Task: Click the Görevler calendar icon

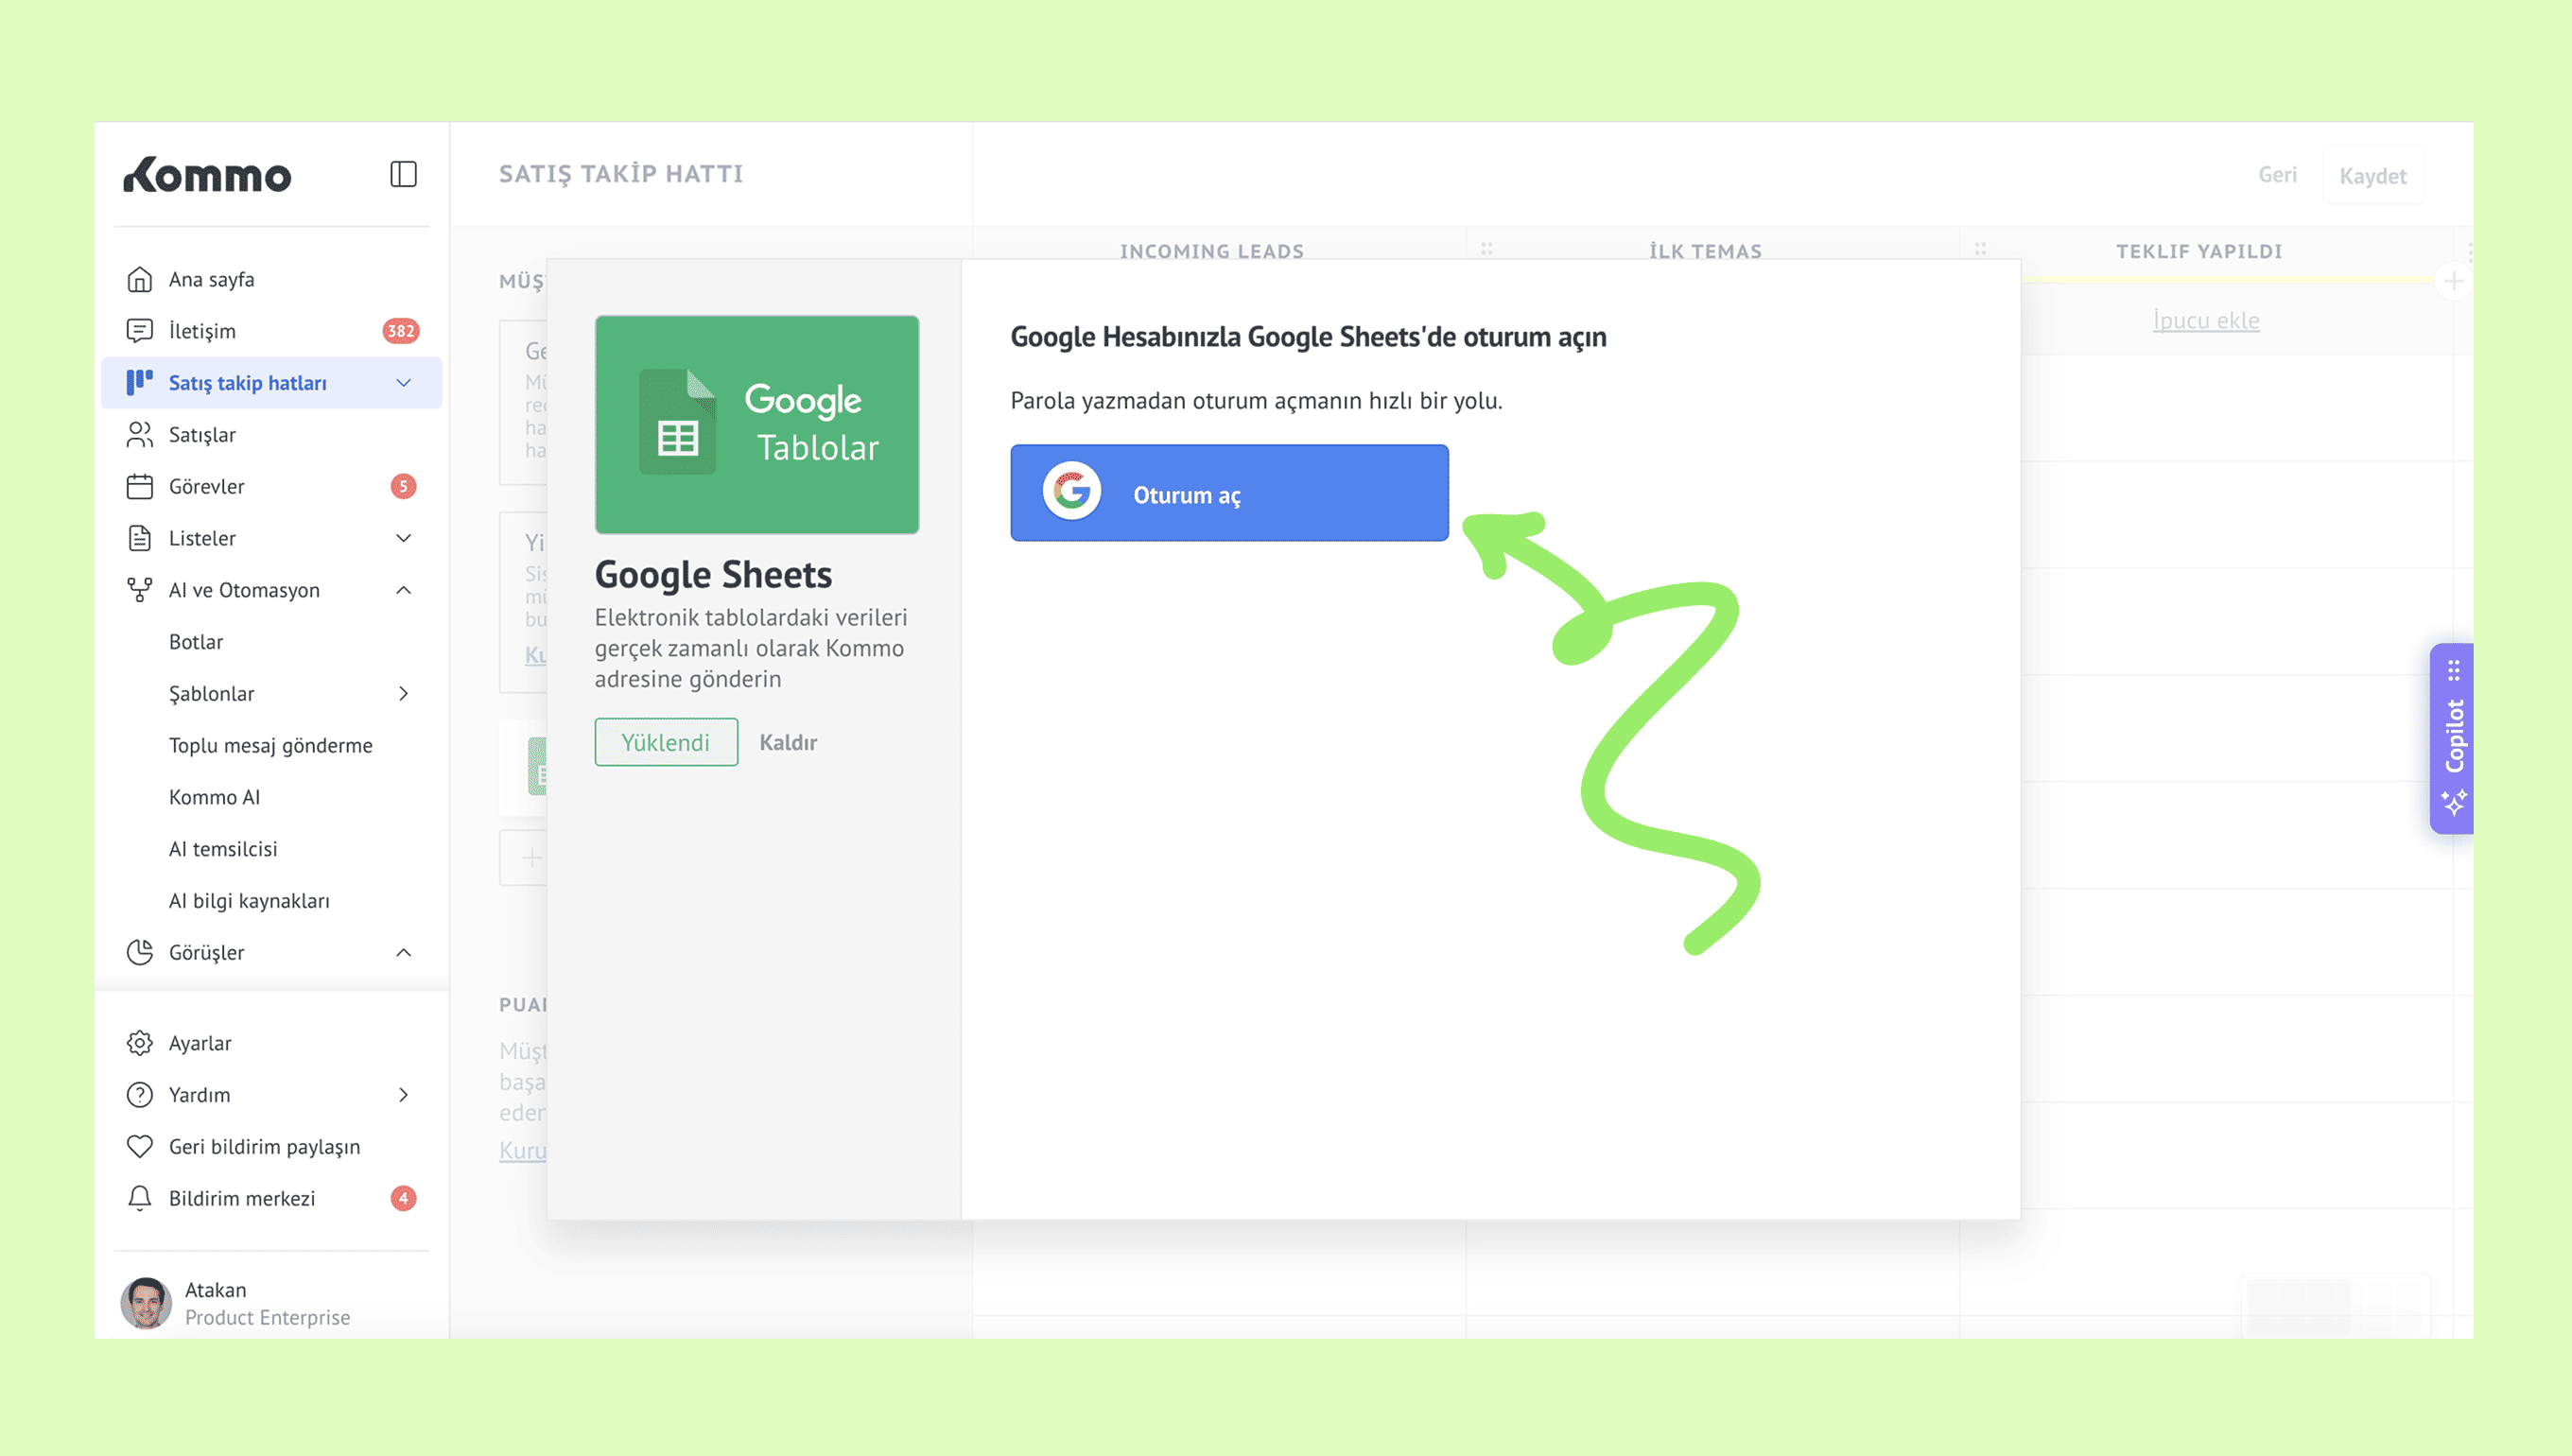Action: pos(140,486)
